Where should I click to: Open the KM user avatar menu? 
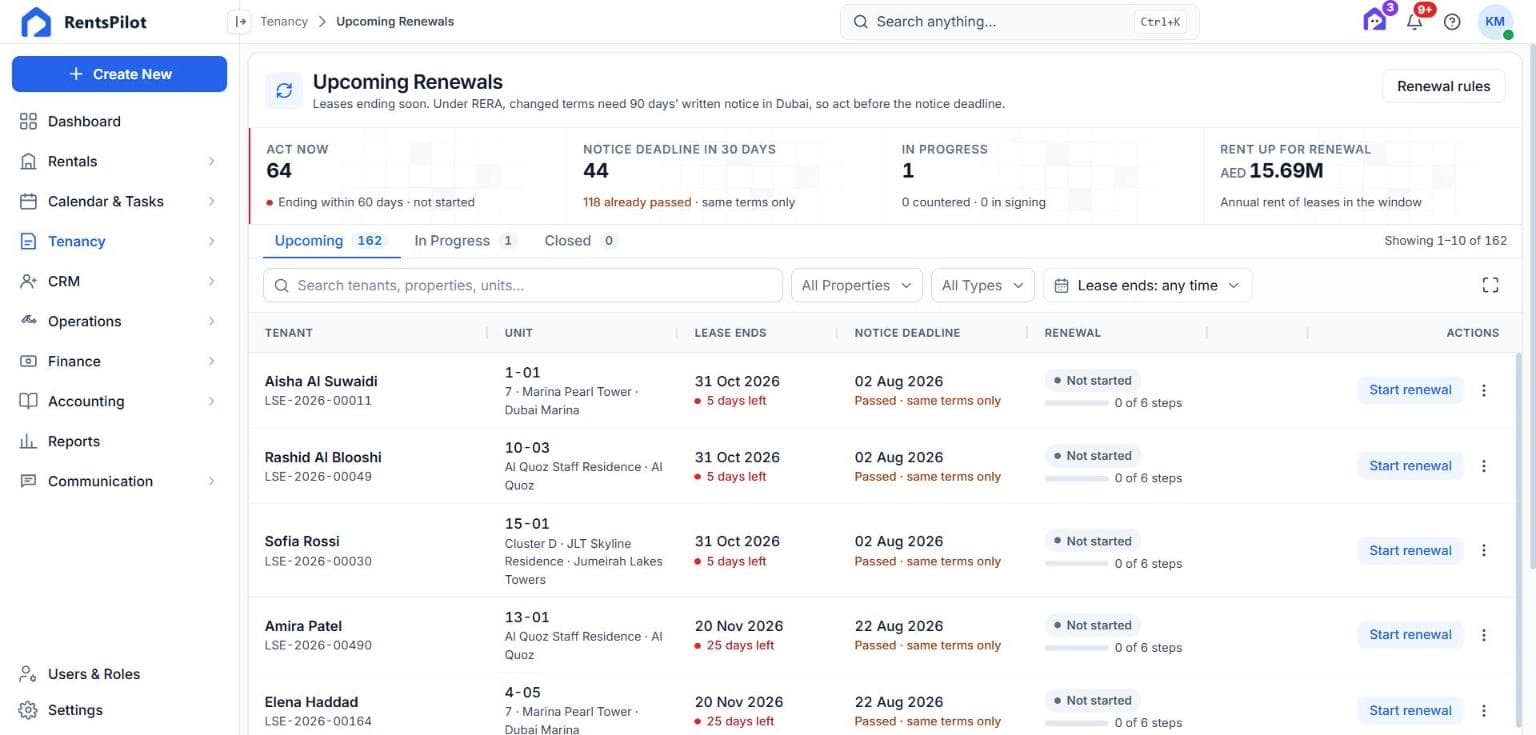pyautogui.click(x=1495, y=22)
